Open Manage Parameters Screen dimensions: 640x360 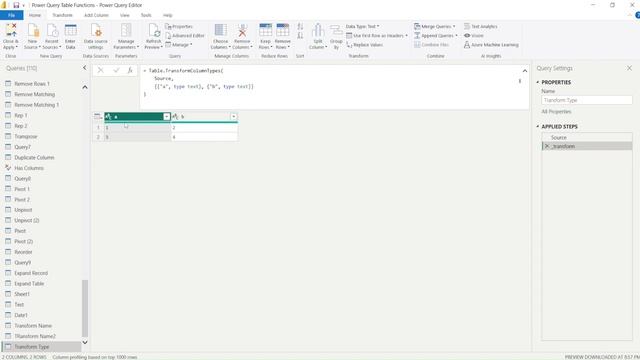point(126,36)
